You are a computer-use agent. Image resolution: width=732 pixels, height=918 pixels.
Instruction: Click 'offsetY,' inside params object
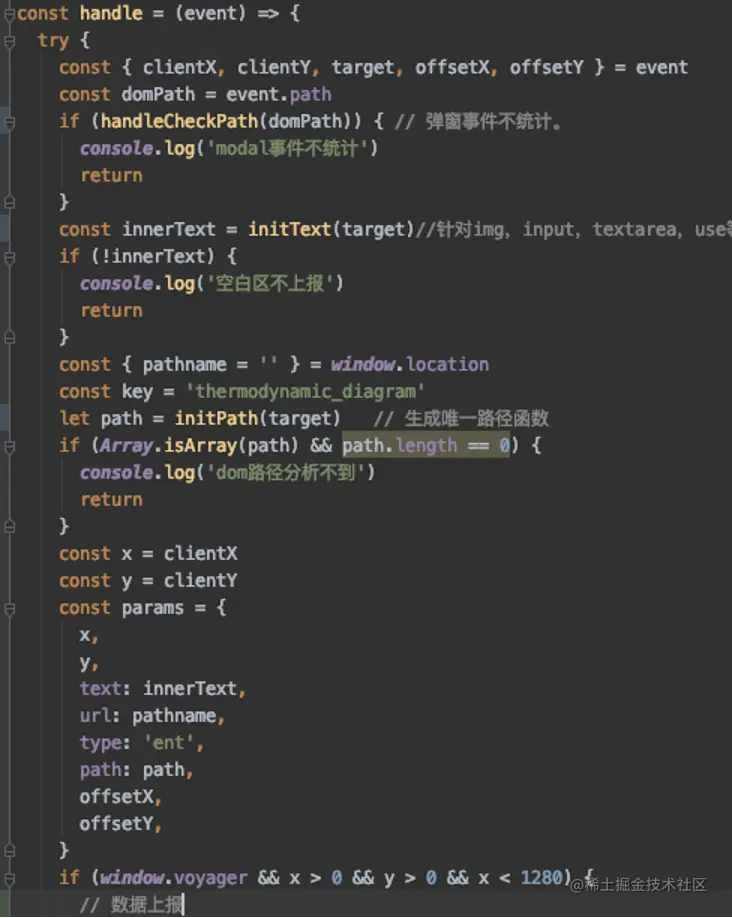point(121,824)
